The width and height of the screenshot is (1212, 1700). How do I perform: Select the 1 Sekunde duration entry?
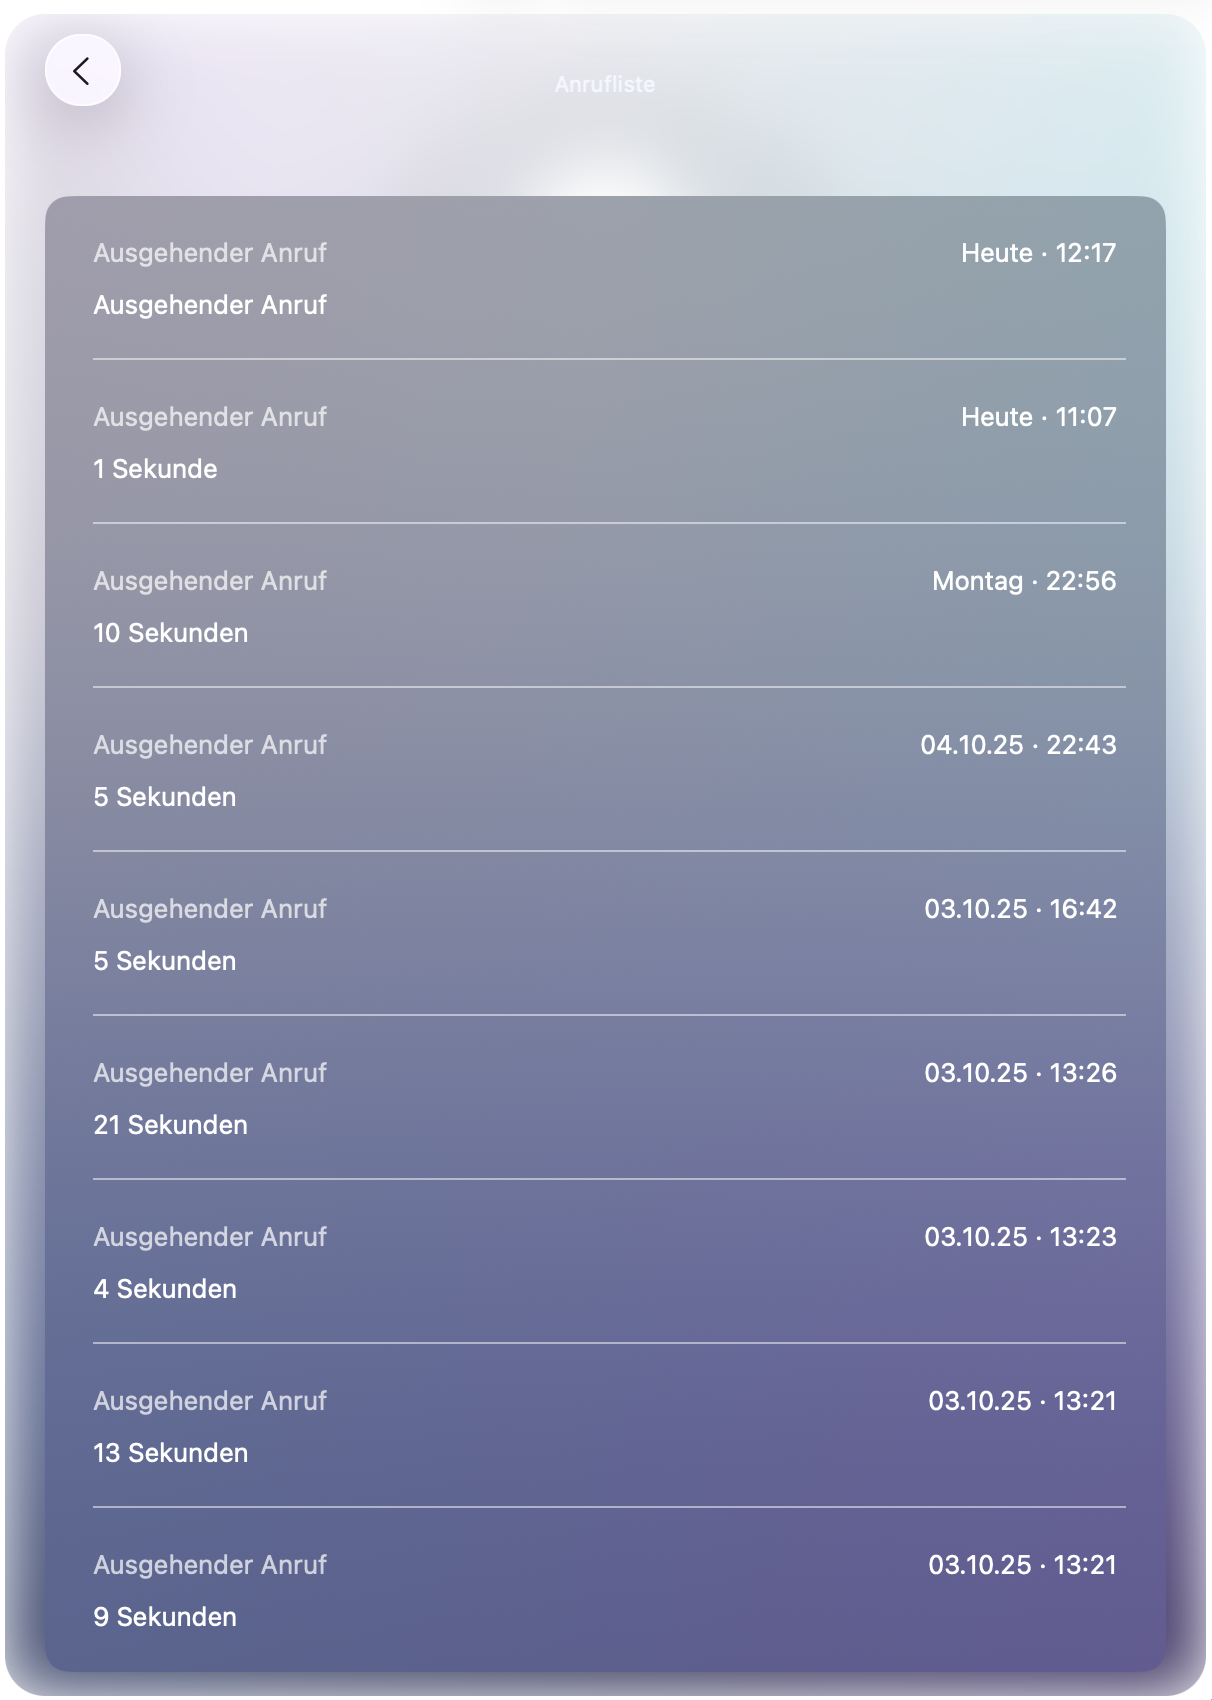155,469
